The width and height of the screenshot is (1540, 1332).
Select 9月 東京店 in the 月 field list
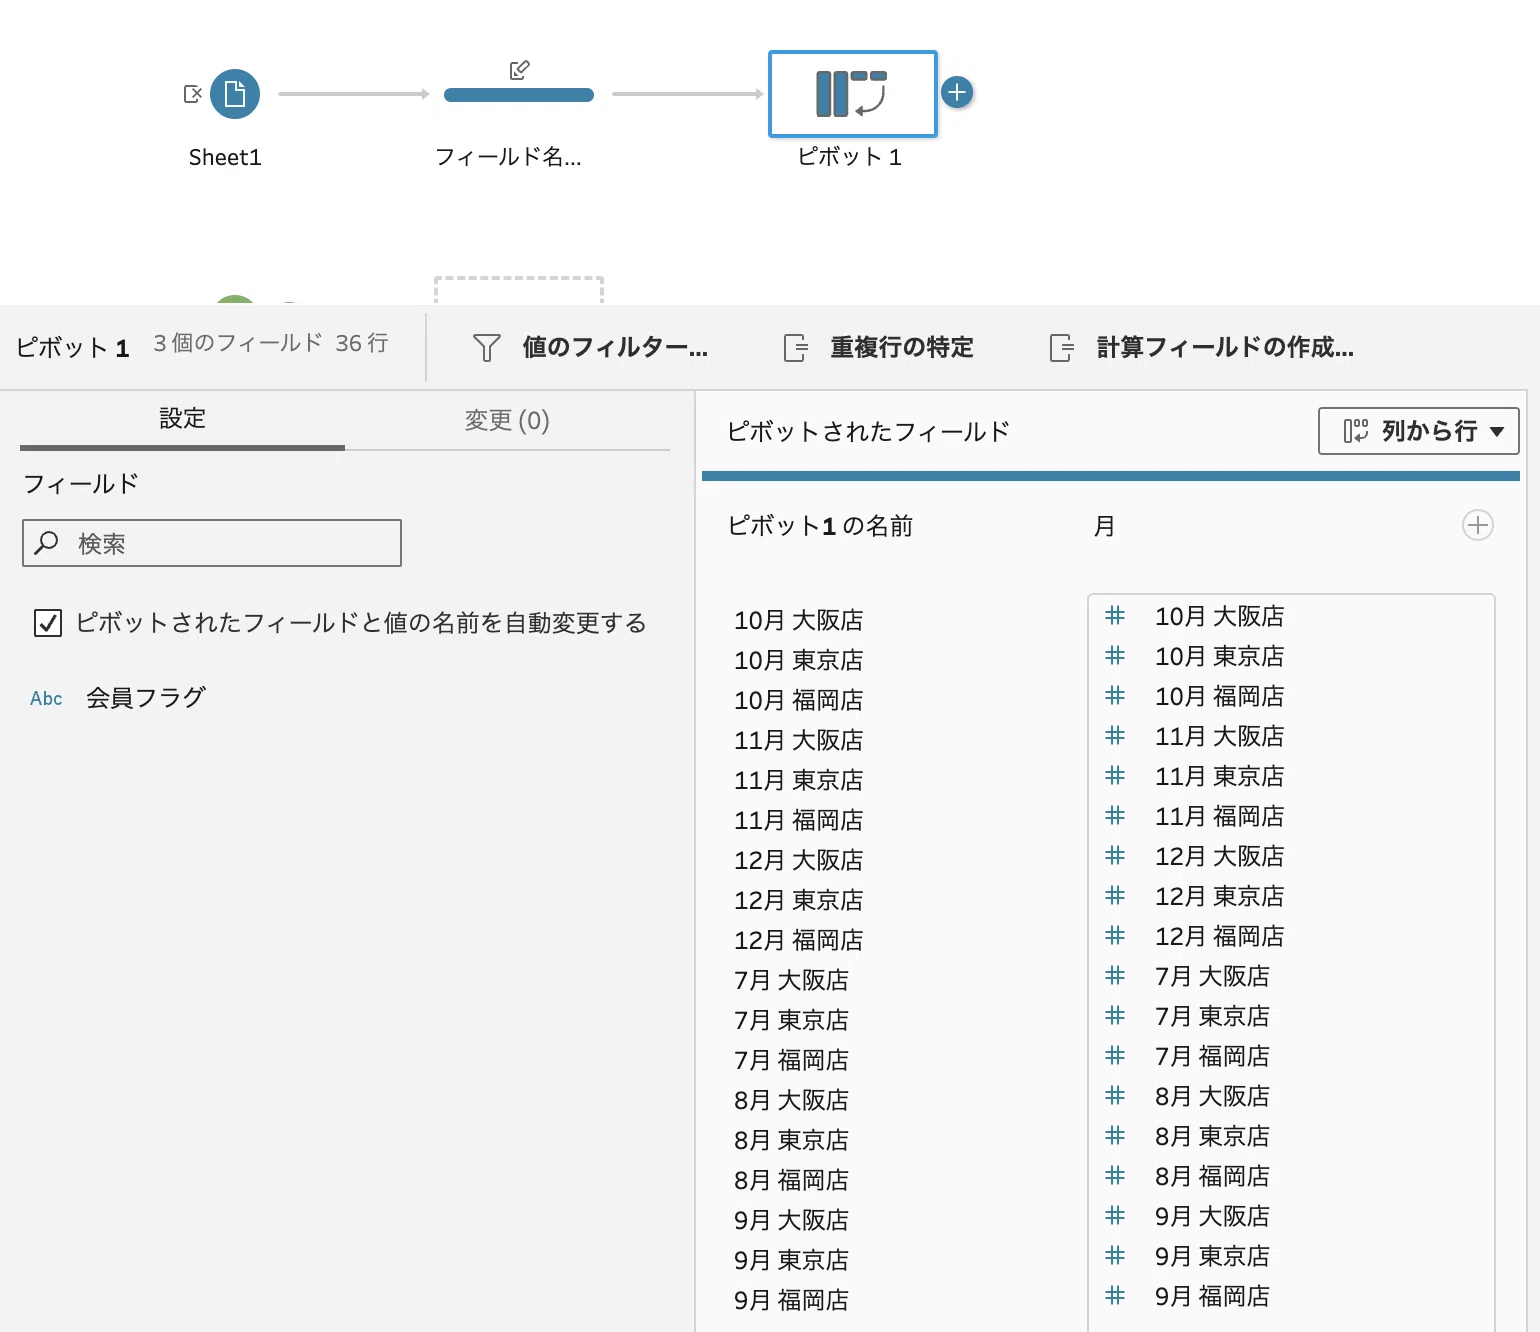point(1212,1256)
